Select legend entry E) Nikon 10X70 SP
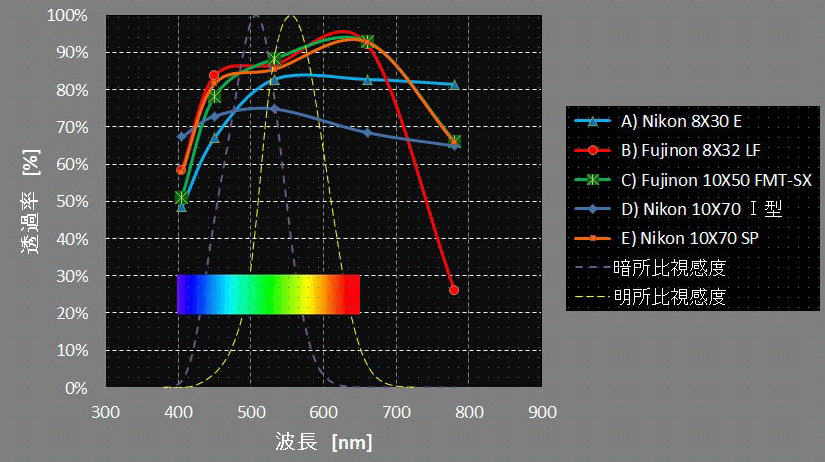Image resolution: width=825 pixels, height=462 pixels. click(x=666, y=238)
